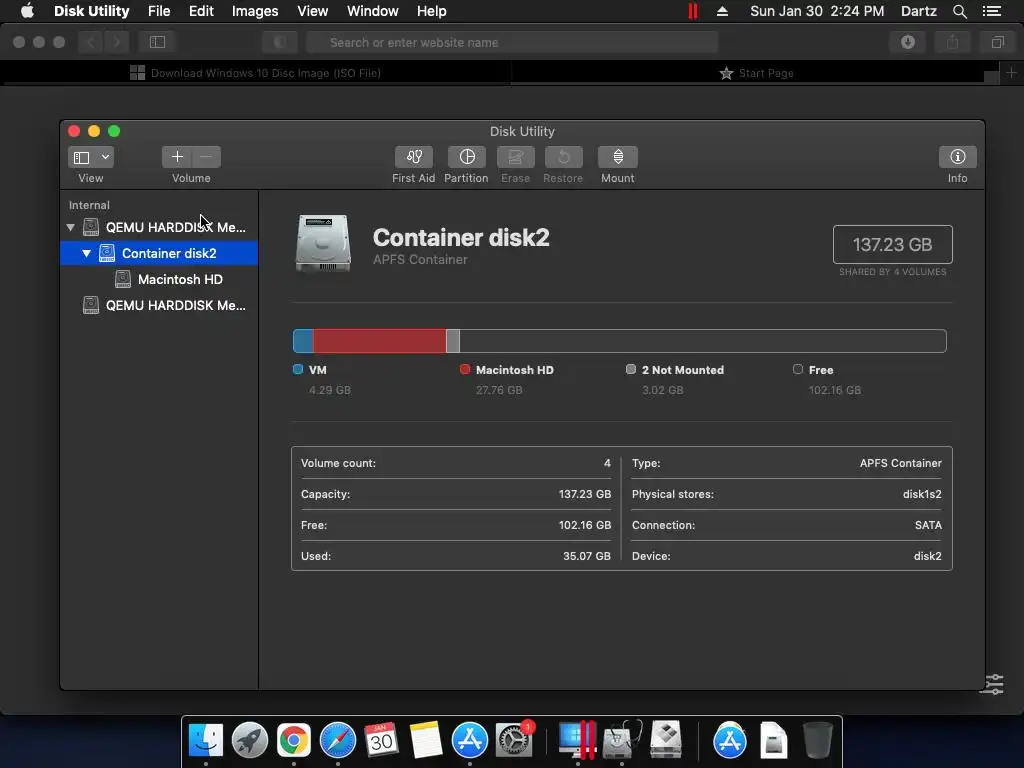Click the disk1s2 physical stores value
Viewport: 1024px width, 768px height.
coord(921,494)
